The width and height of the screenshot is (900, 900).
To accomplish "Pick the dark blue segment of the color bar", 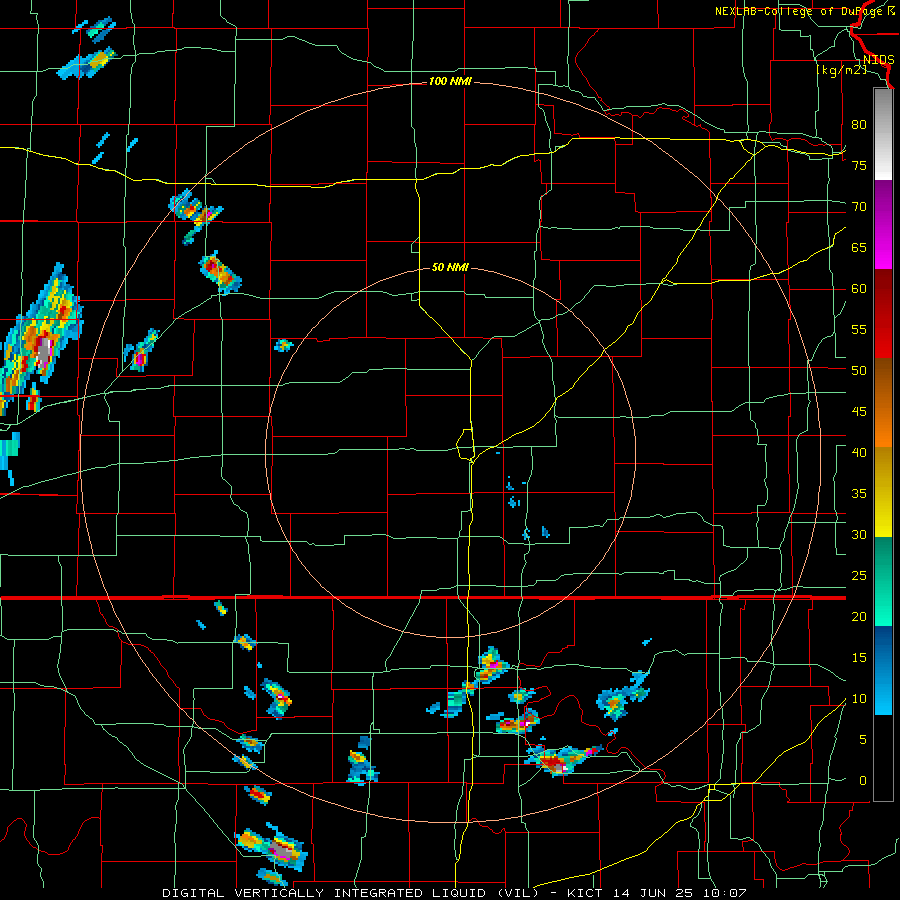I will pyautogui.click(x=883, y=648).
